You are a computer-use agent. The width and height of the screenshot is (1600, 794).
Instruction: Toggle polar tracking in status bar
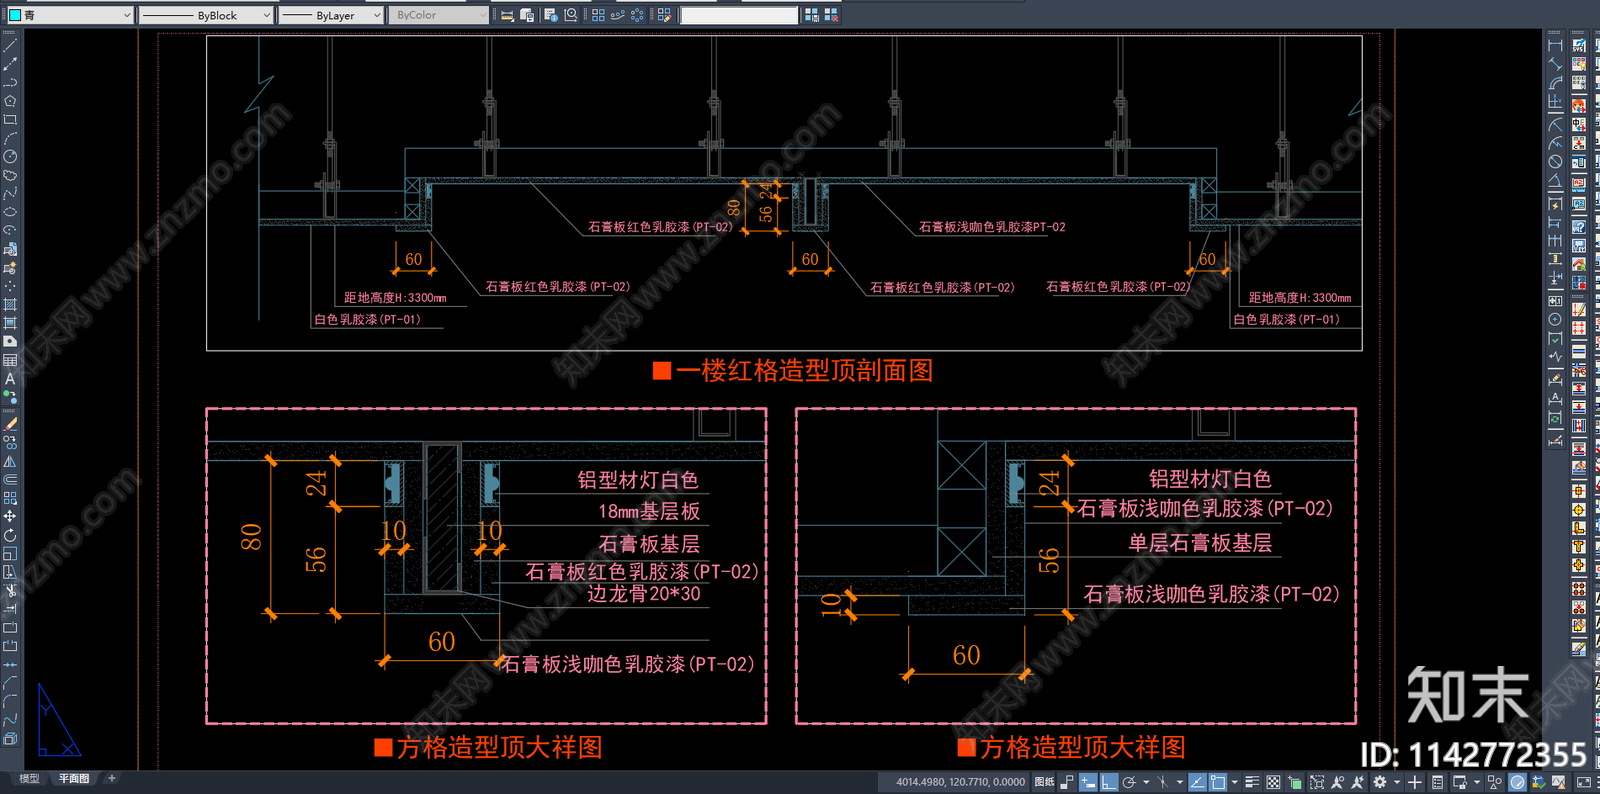pos(1129,782)
